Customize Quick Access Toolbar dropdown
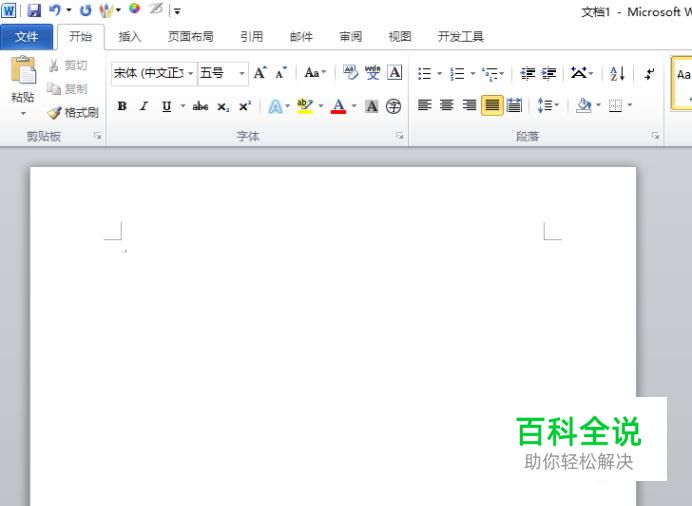 (177, 11)
